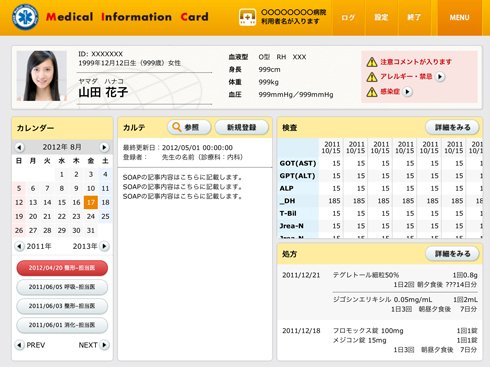The image size is (490, 367).
Task: Click the hospital icon beside the hospital name
Action: [x=247, y=17]
